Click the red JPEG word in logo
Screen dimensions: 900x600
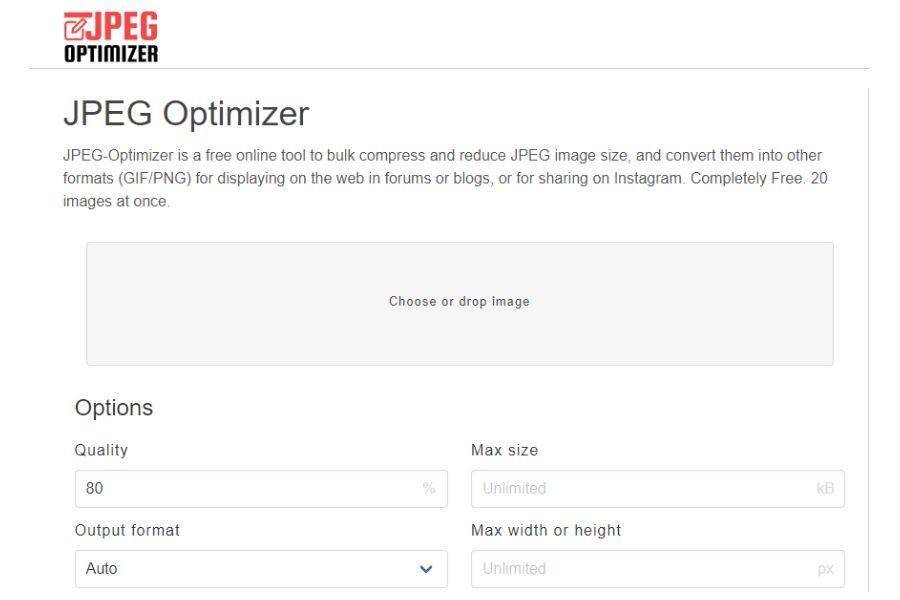pos(122,26)
